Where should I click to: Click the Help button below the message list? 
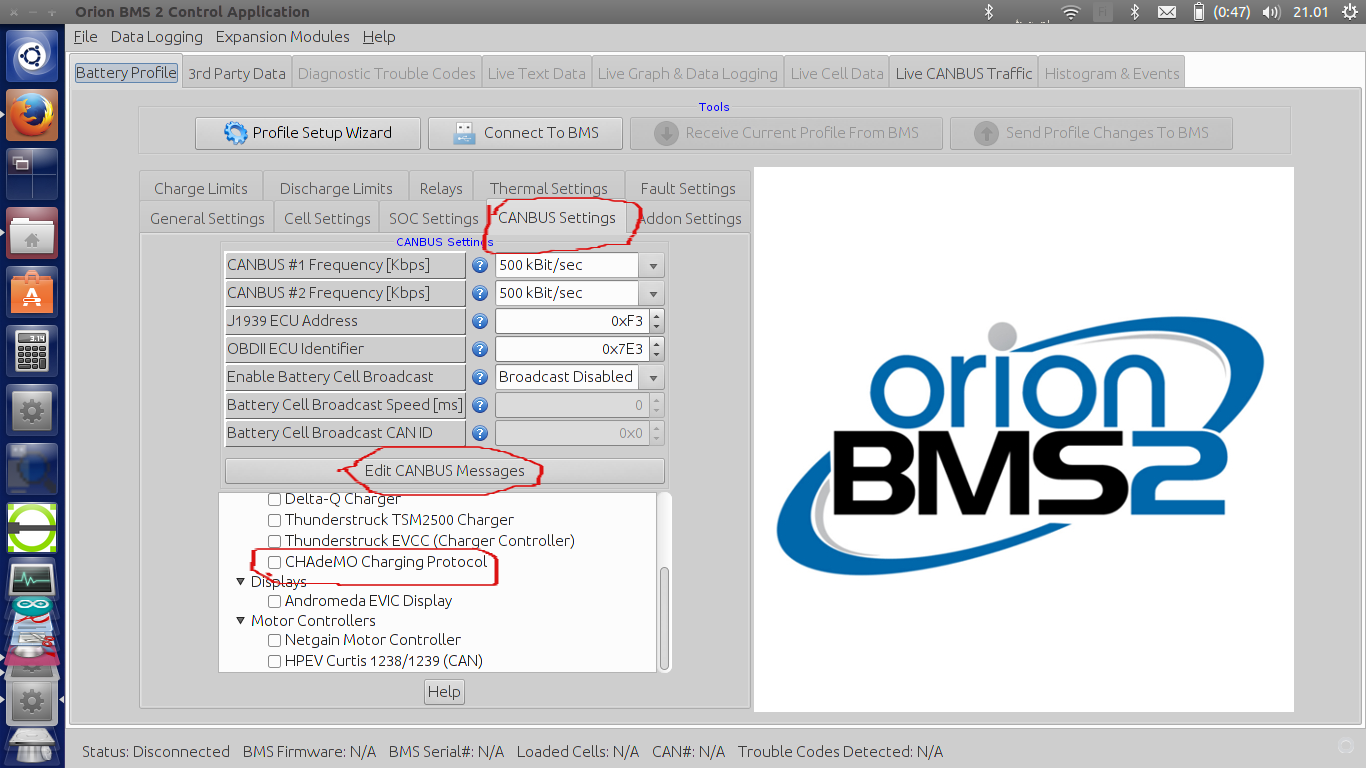pos(444,692)
